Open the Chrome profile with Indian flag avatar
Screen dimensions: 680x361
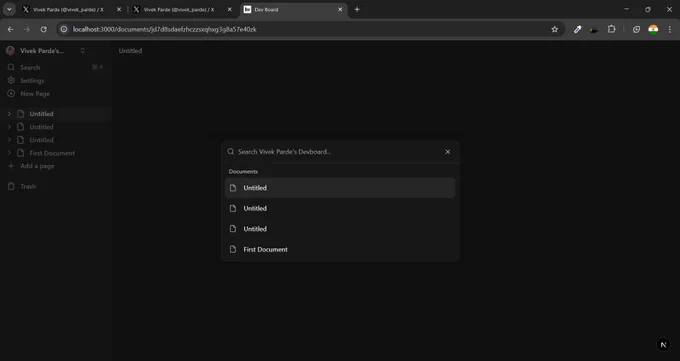[x=653, y=30]
